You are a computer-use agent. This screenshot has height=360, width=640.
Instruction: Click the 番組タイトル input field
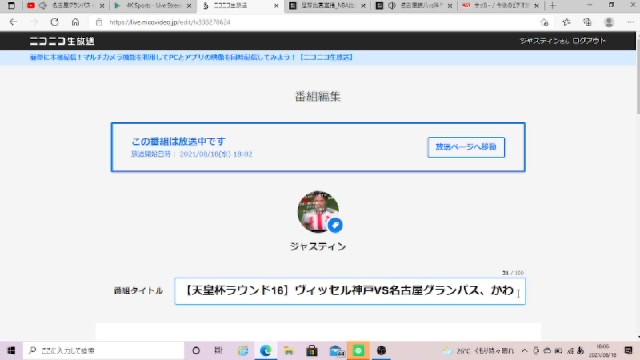tap(350, 291)
